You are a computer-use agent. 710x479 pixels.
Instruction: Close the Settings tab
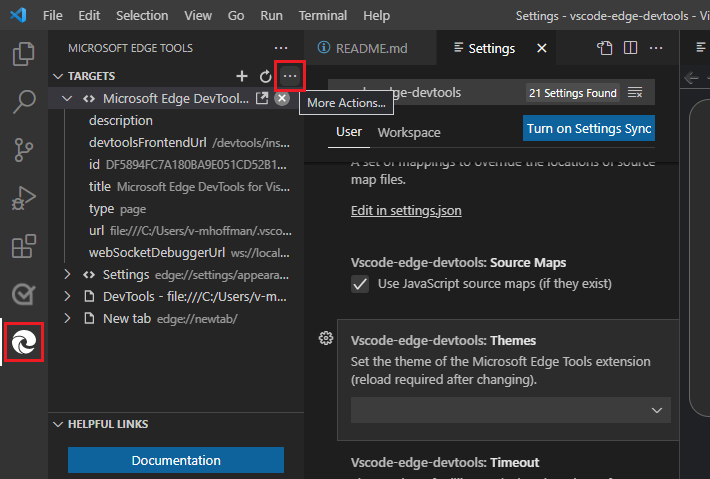[x=542, y=48]
